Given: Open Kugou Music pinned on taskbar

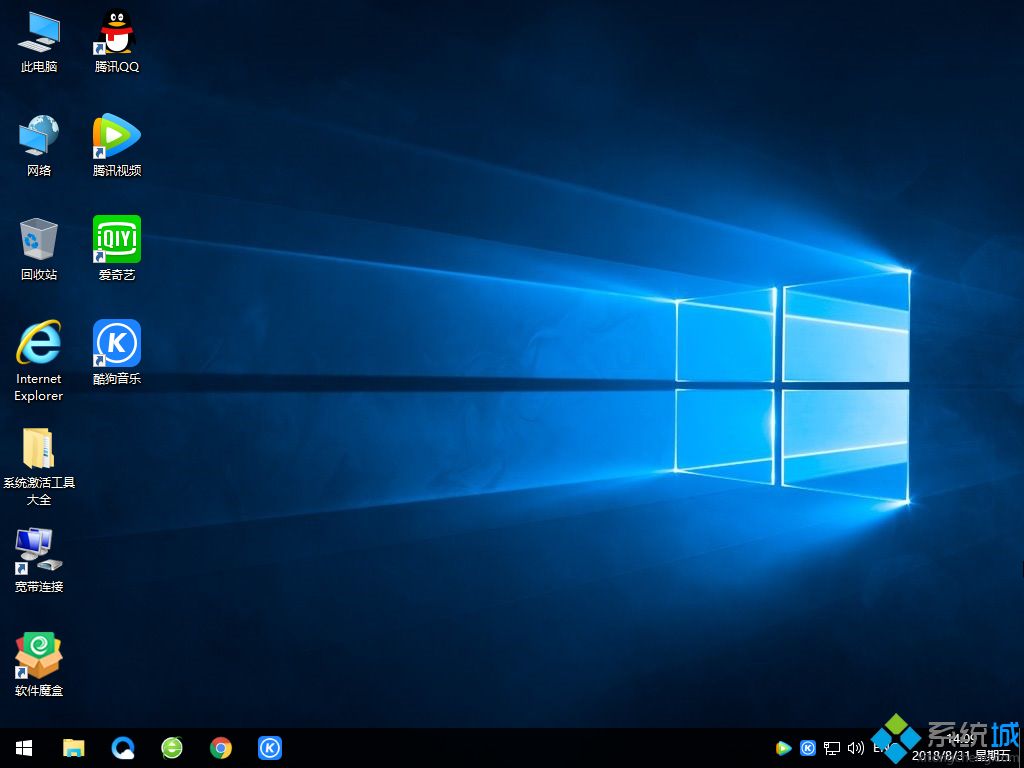Looking at the screenshot, I should pyautogui.click(x=269, y=747).
